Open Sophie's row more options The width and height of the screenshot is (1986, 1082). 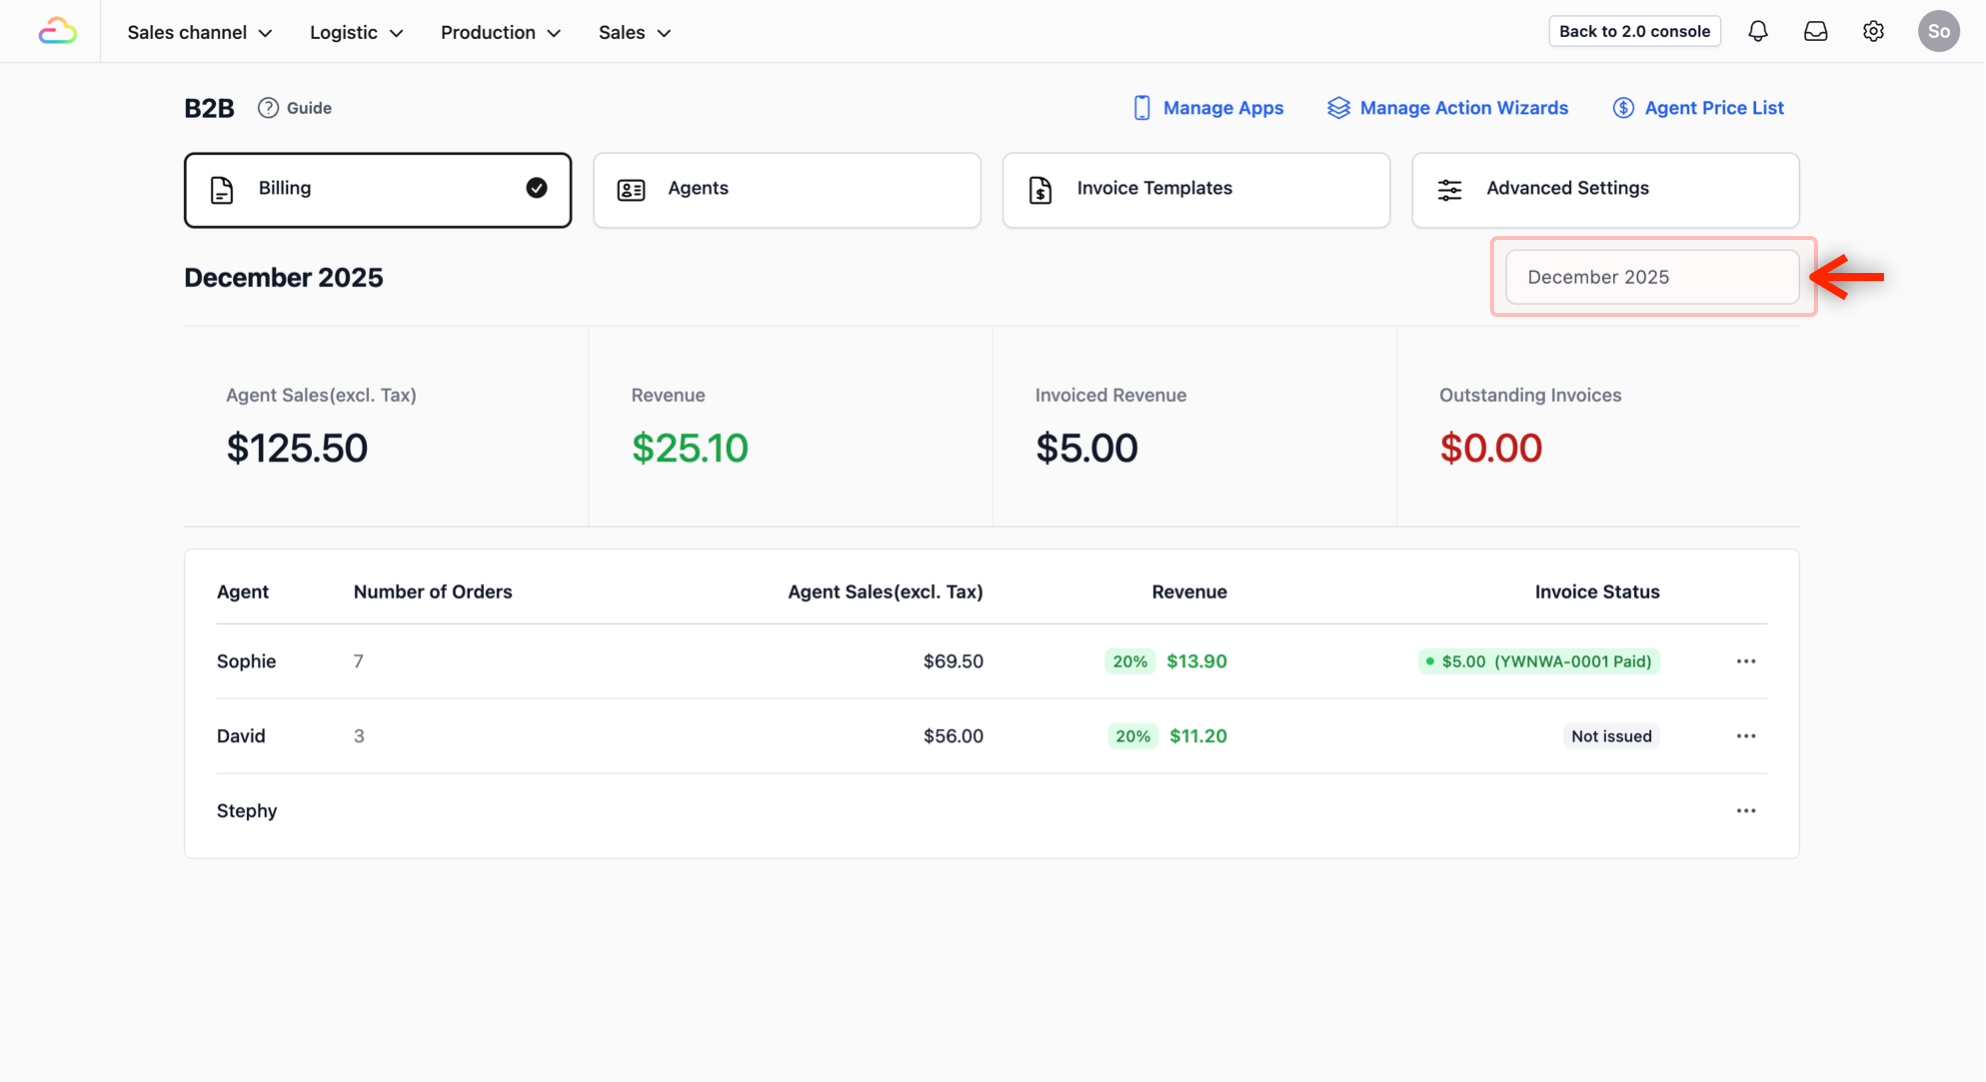click(1745, 661)
